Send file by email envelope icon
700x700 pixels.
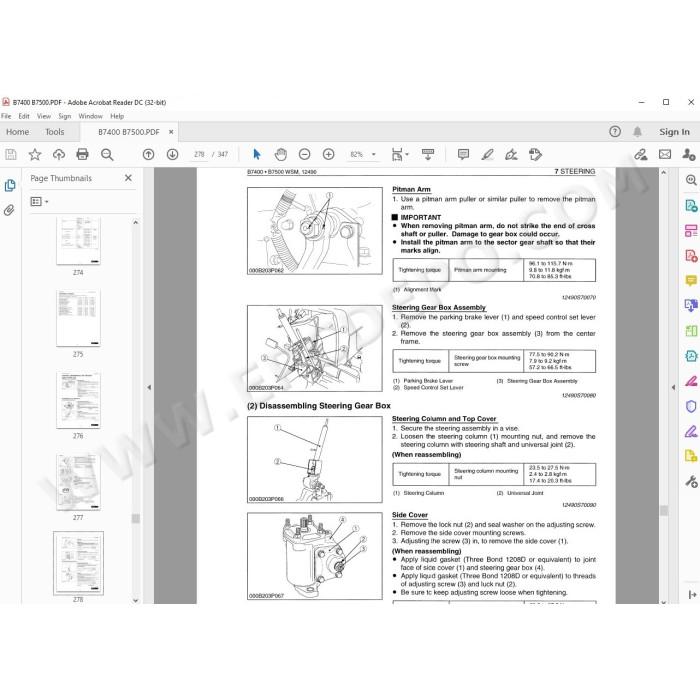pos(665,154)
